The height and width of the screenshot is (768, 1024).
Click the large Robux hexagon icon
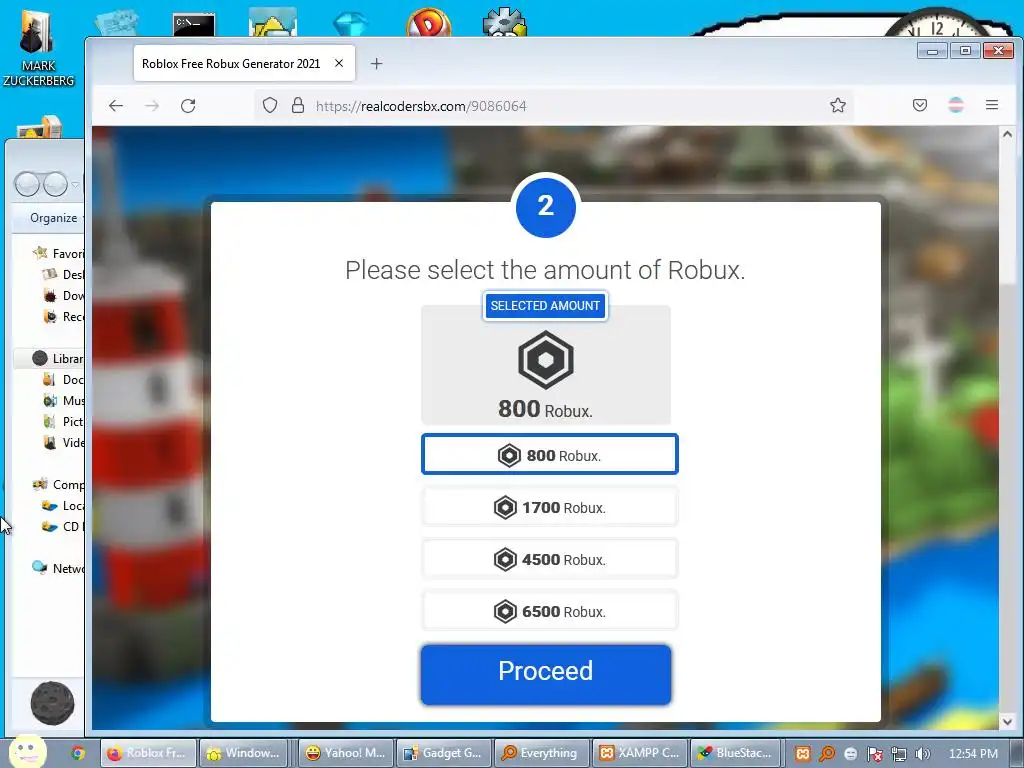coord(546,360)
